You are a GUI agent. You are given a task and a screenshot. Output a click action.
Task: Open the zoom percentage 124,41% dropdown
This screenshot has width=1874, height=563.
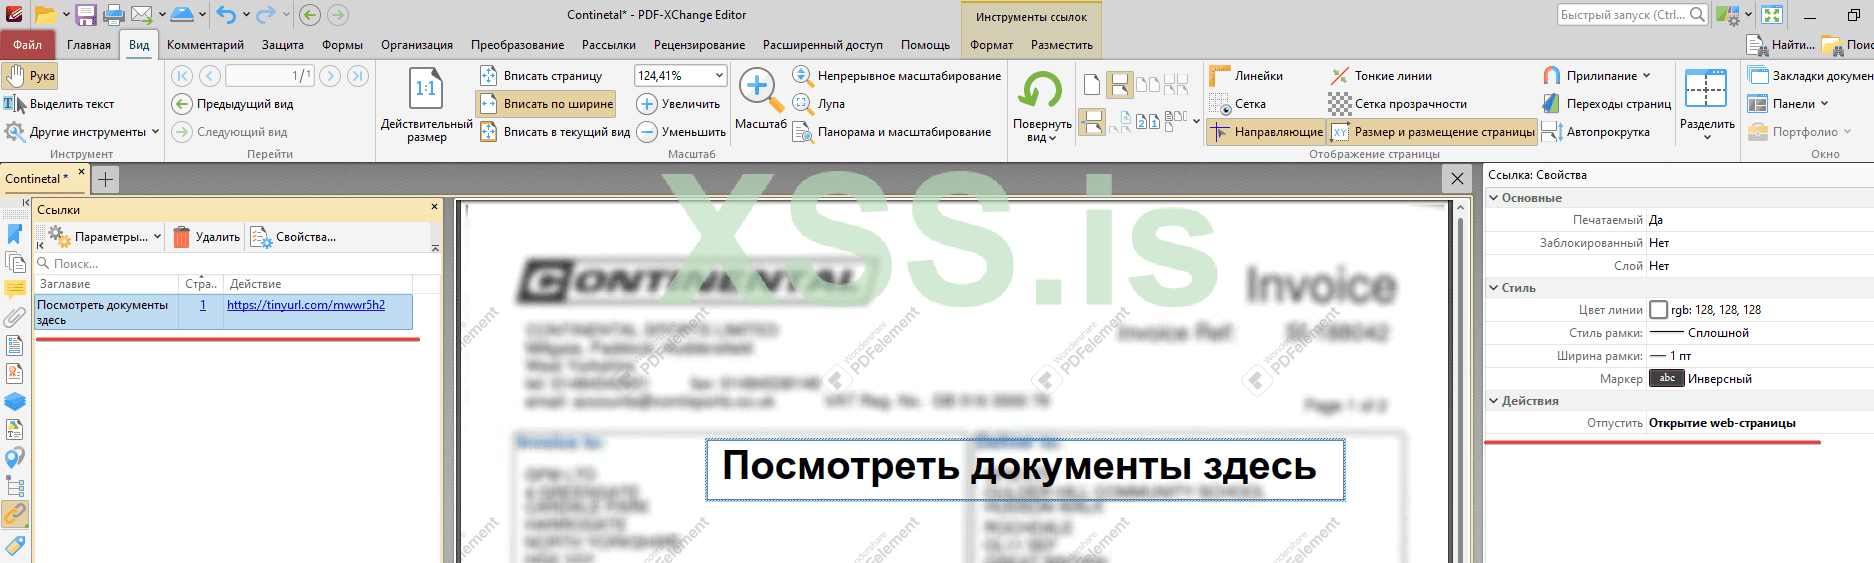click(719, 76)
